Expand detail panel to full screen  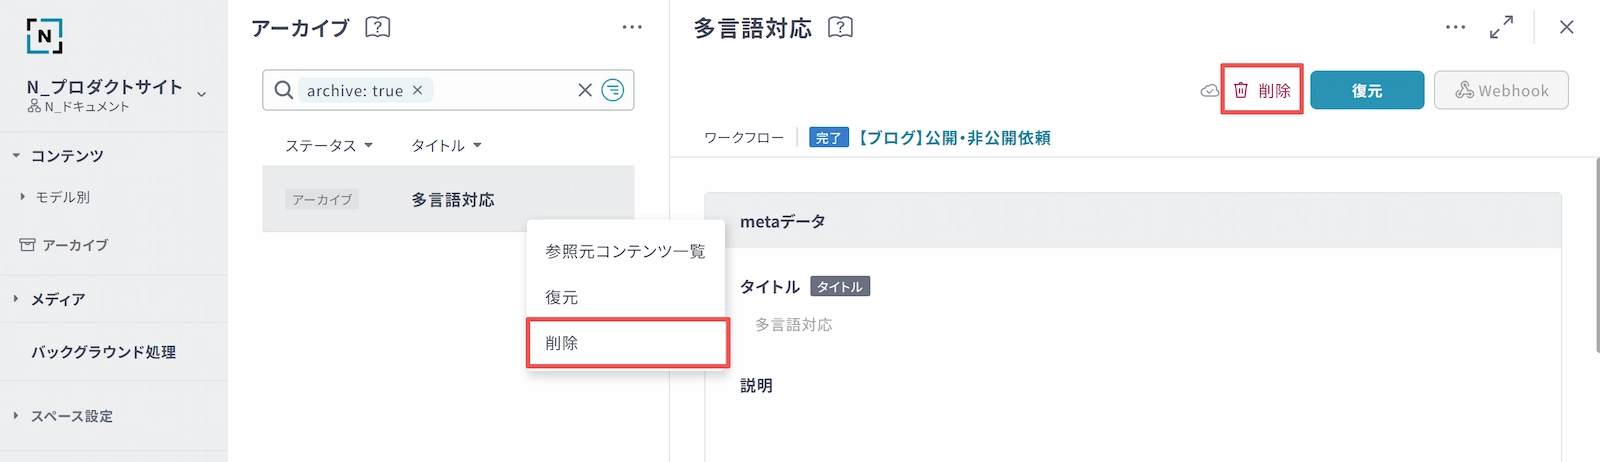(x=1501, y=27)
